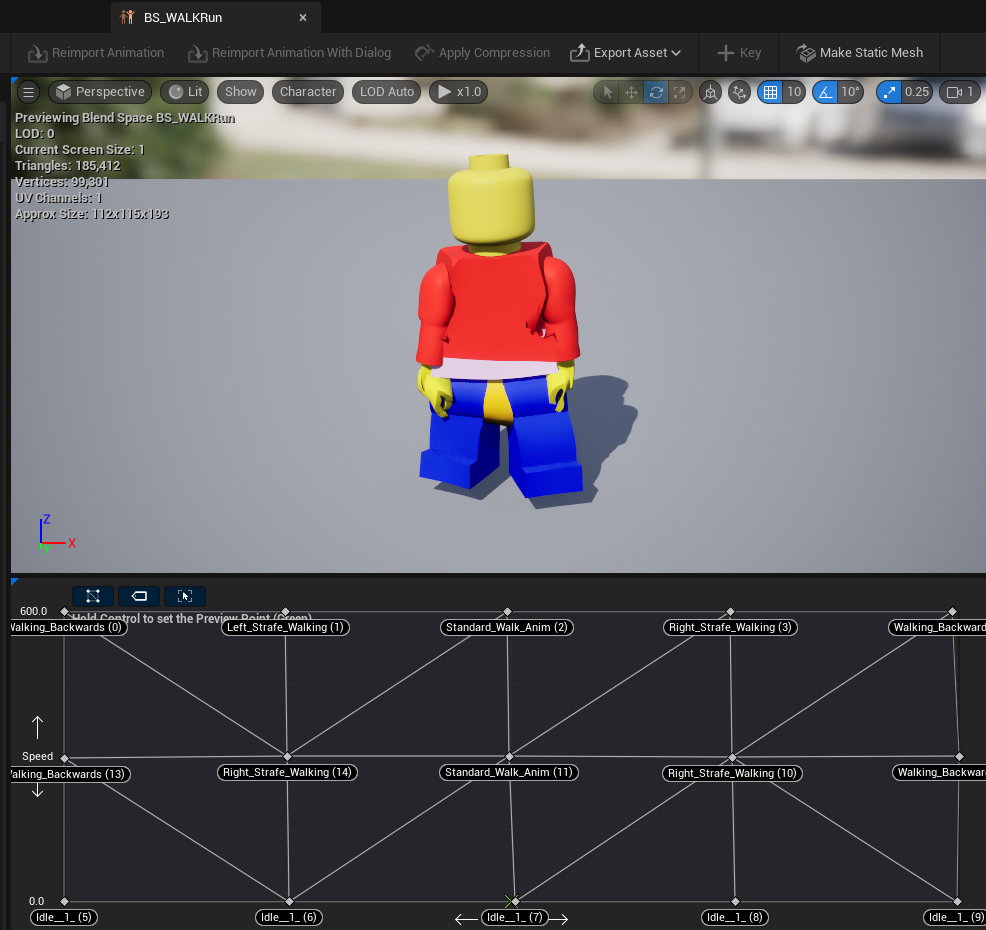Open the Character viewport menu

pyautogui.click(x=308, y=92)
